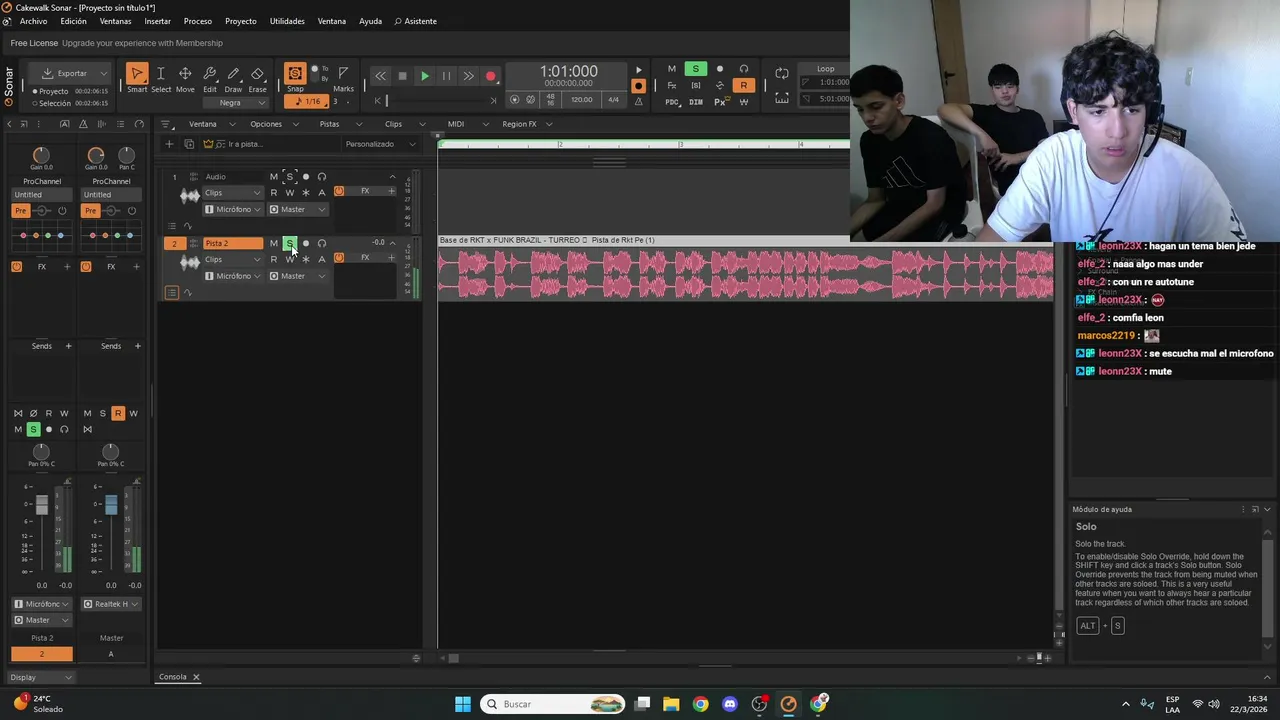Toggle global Solo in Mix module
Image resolution: width=1280 pixels, height=720 pixels.
click(696, 69)
